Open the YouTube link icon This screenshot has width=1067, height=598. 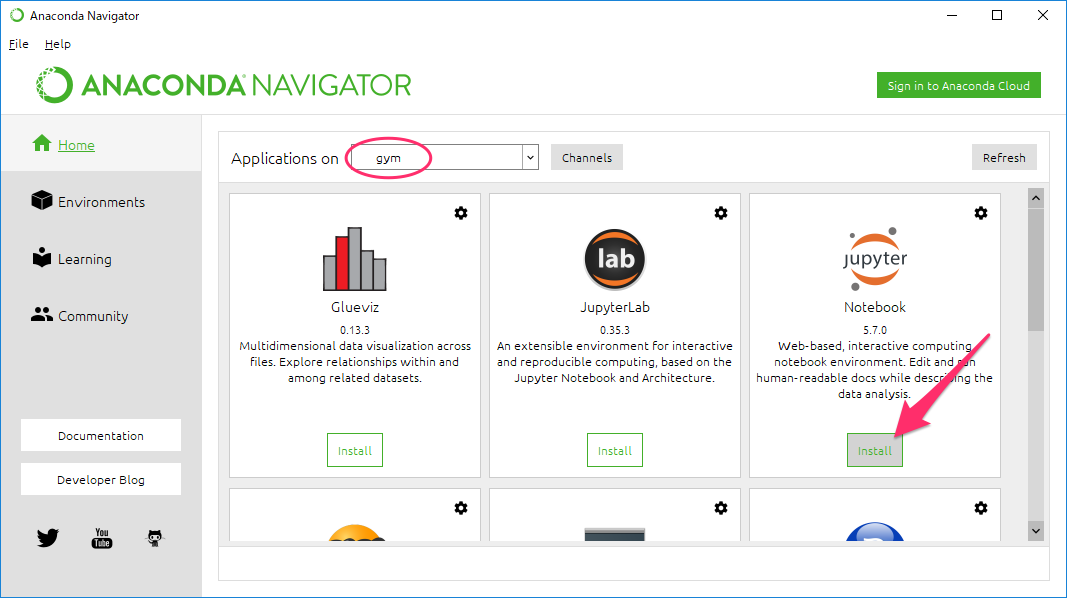(x=101, y=538)
